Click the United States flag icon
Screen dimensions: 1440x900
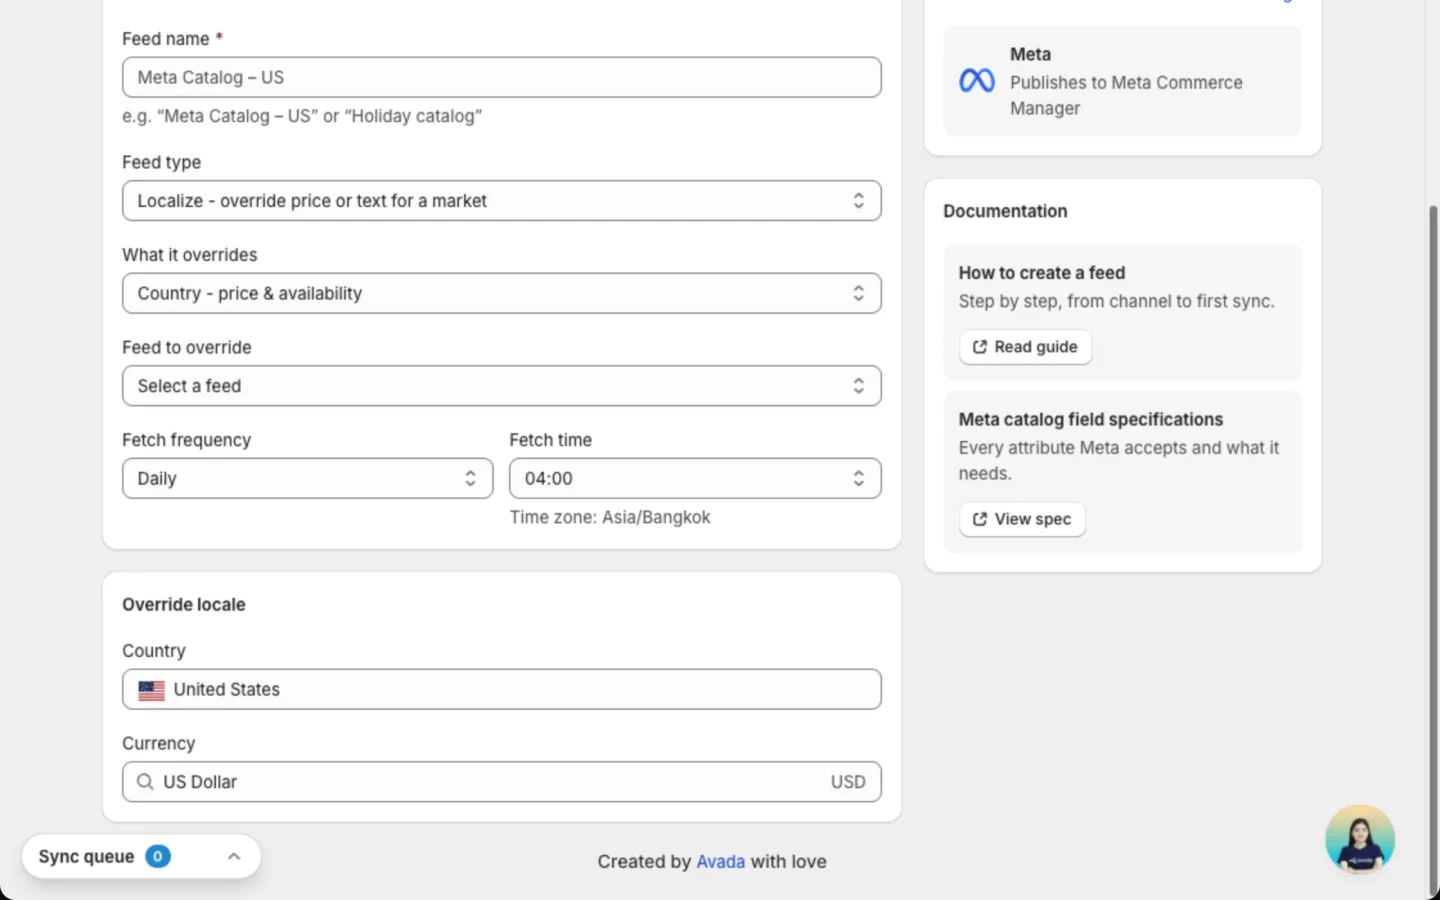point(152,690)
